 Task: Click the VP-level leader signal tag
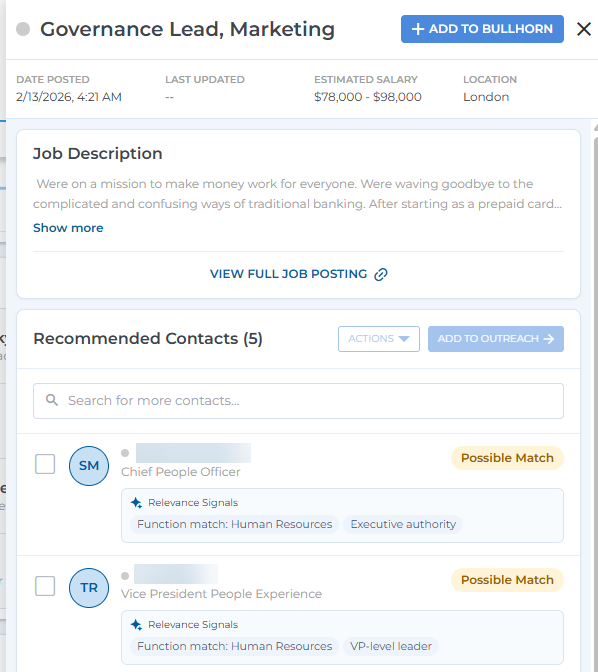point(391,647)
